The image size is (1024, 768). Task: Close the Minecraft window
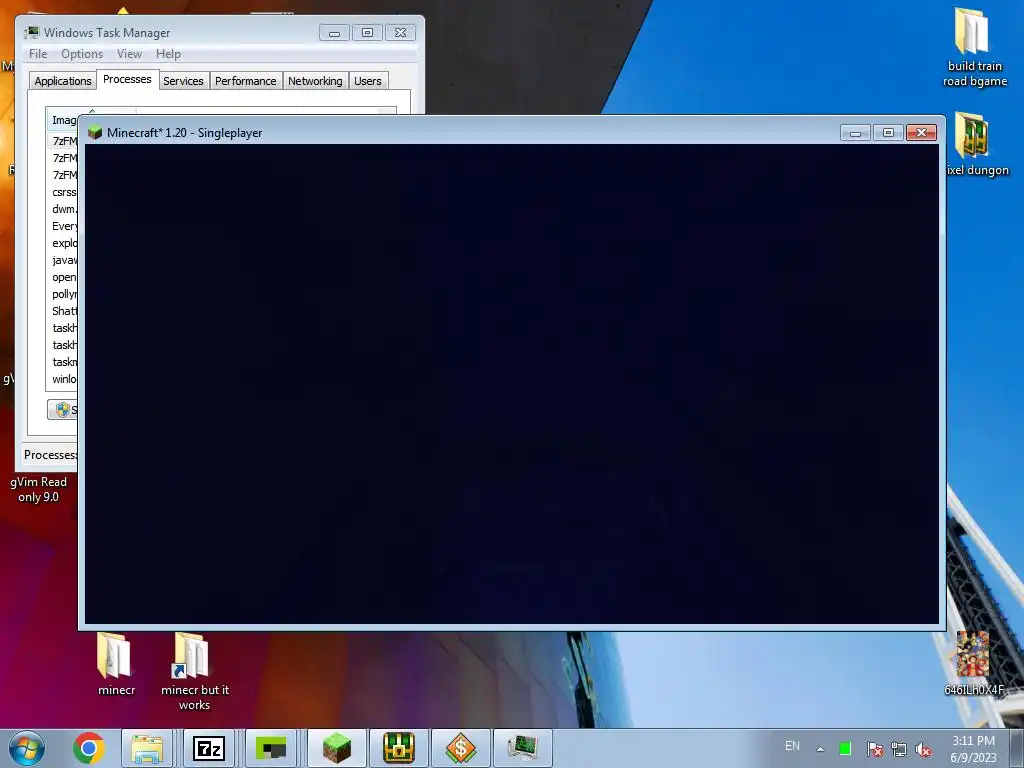pyautogui.click(x=921, y=133)
